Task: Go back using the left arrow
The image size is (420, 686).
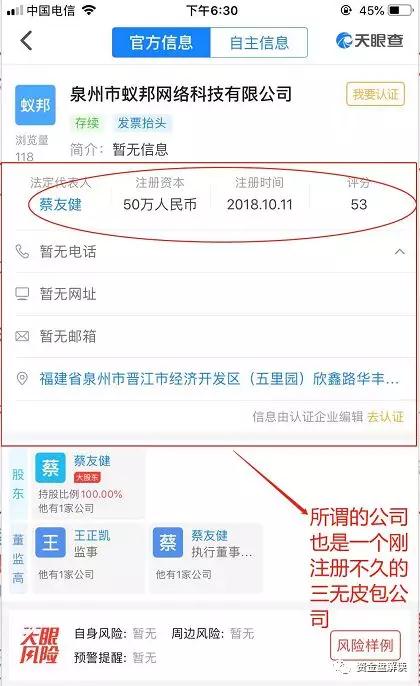Action: [26, 41]
